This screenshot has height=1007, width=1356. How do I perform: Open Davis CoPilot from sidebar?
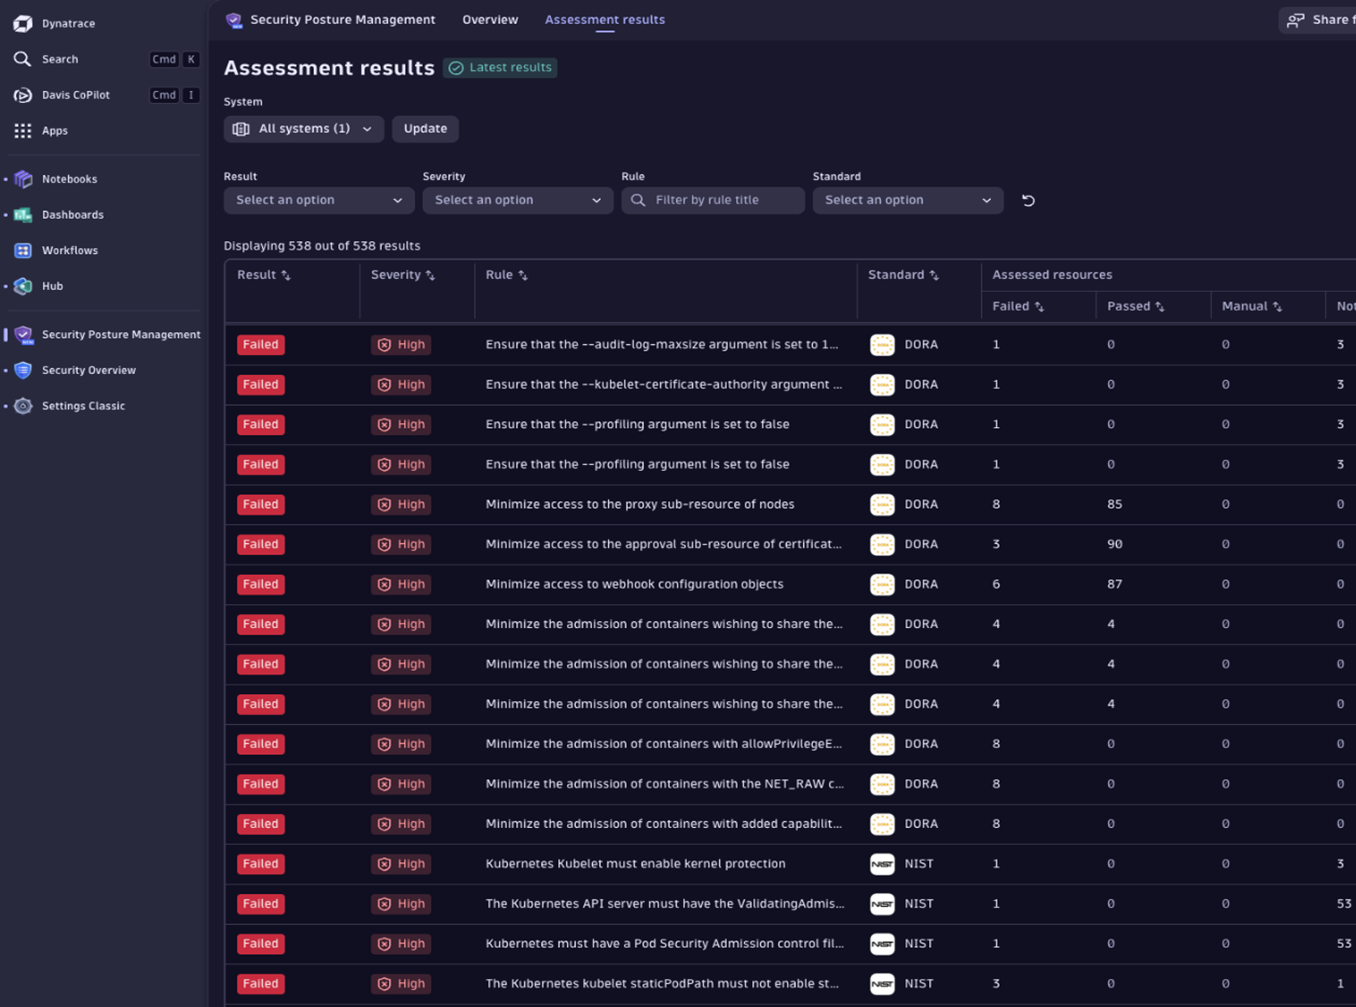coord(75,94)
